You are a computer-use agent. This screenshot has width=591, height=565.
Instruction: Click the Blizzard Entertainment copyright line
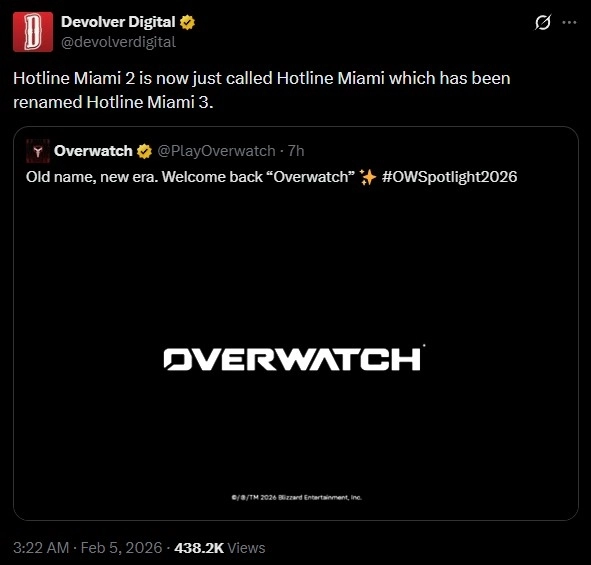coord(297,498)
